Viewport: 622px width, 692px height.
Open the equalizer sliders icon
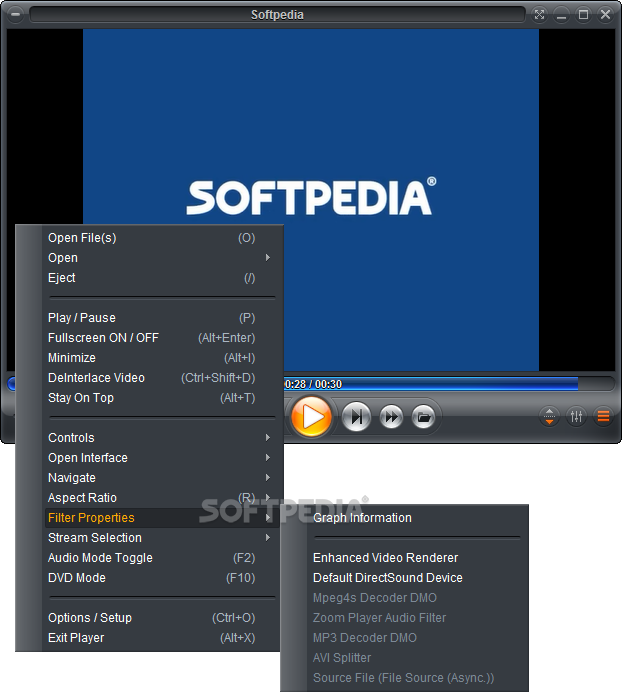576,416
